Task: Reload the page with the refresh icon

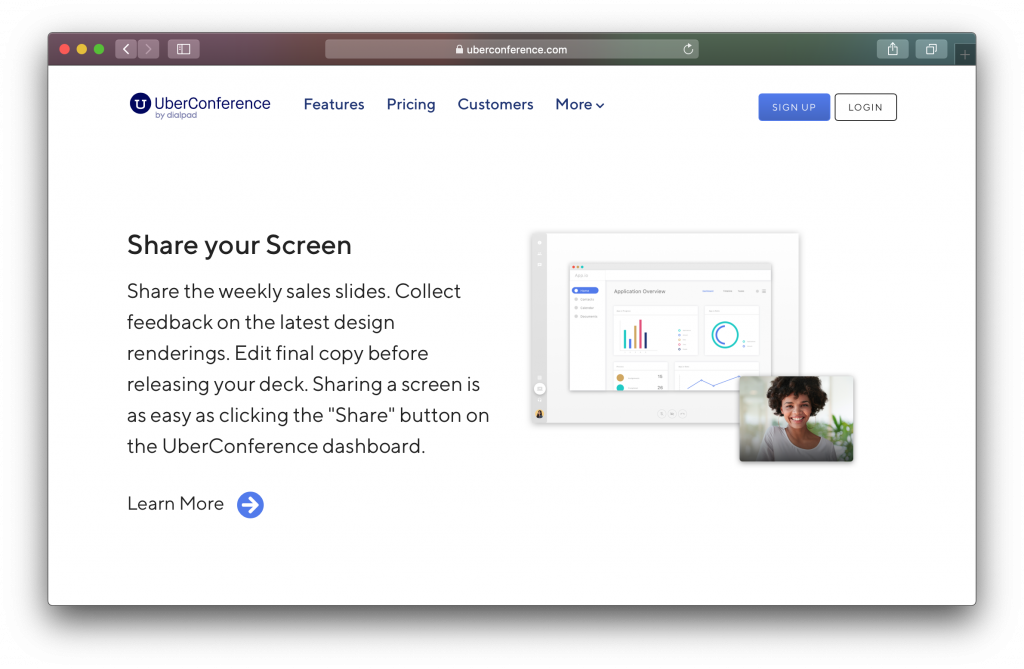Action: tap(688, 49)
